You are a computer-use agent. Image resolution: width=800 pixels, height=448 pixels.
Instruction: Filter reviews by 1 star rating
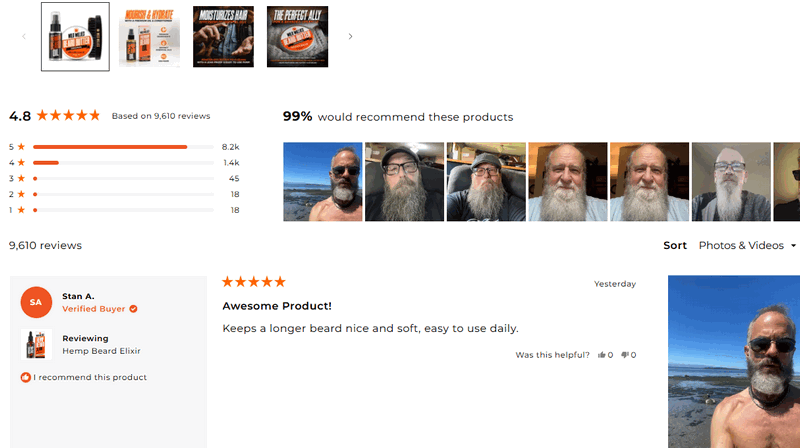pyautogui.click(x=122, y=210)
